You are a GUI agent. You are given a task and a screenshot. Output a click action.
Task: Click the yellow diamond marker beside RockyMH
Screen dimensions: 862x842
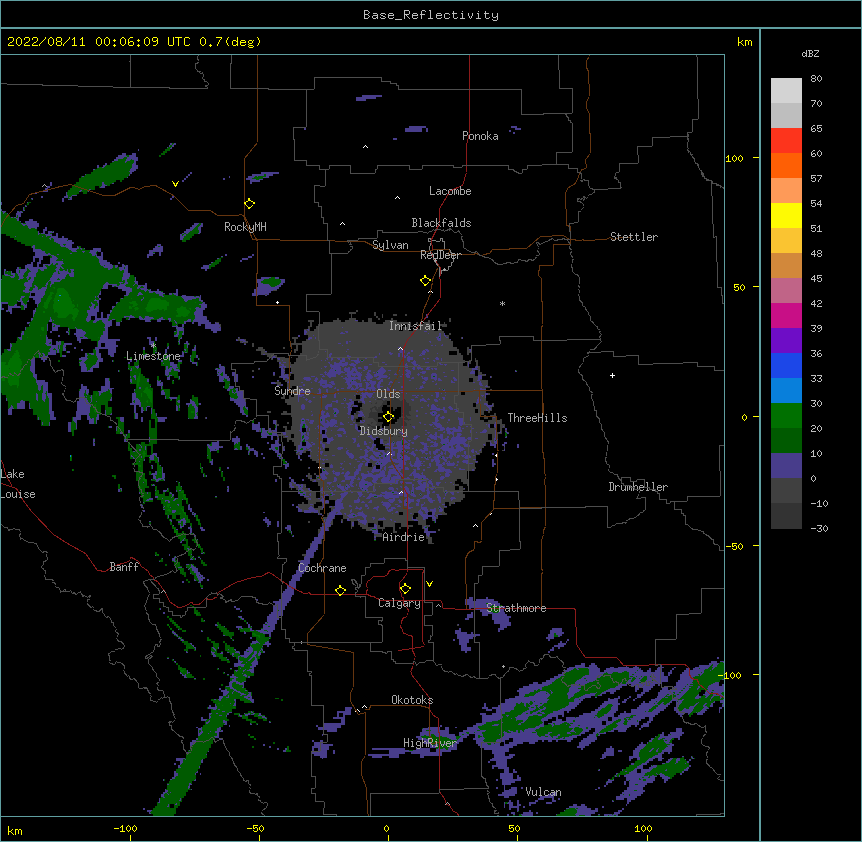pyautogui.click(x=250, y=203)
